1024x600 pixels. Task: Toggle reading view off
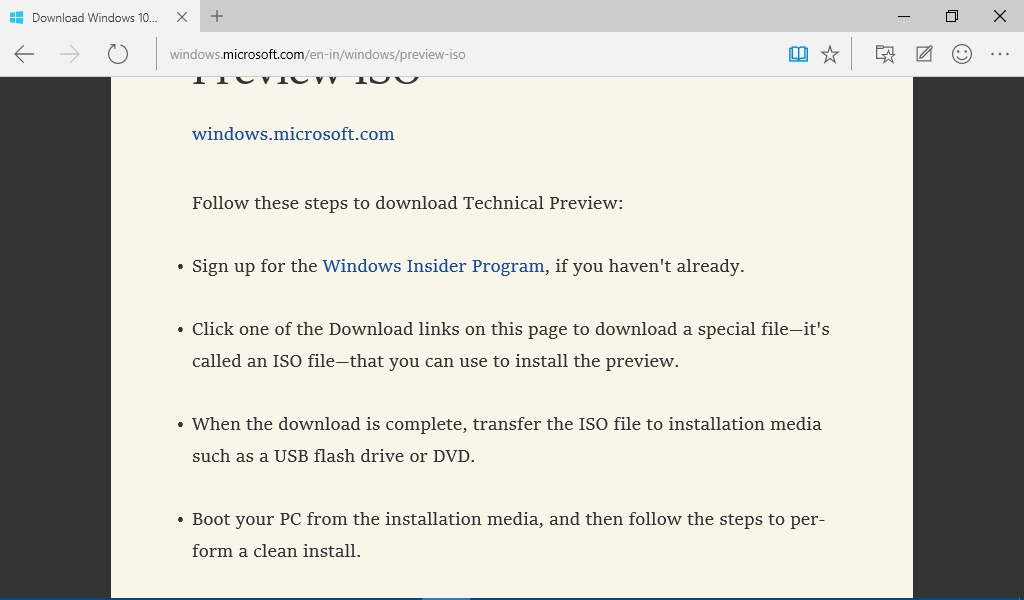pos(798,54)
